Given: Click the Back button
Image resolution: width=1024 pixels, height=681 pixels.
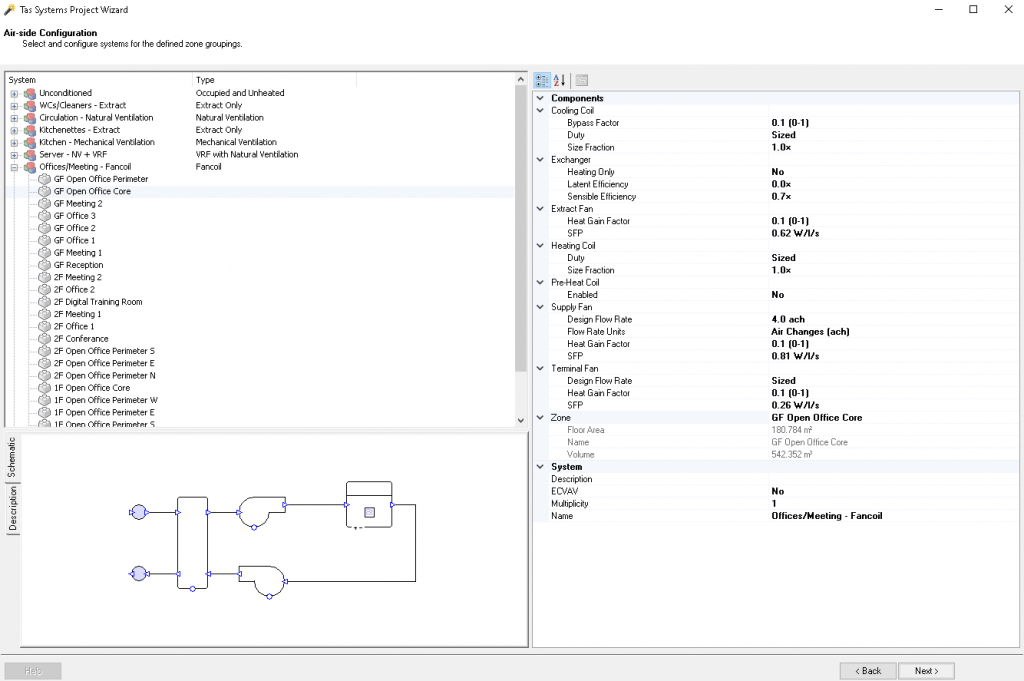Looking at the screenshot, I should click(x=867, y=670).
